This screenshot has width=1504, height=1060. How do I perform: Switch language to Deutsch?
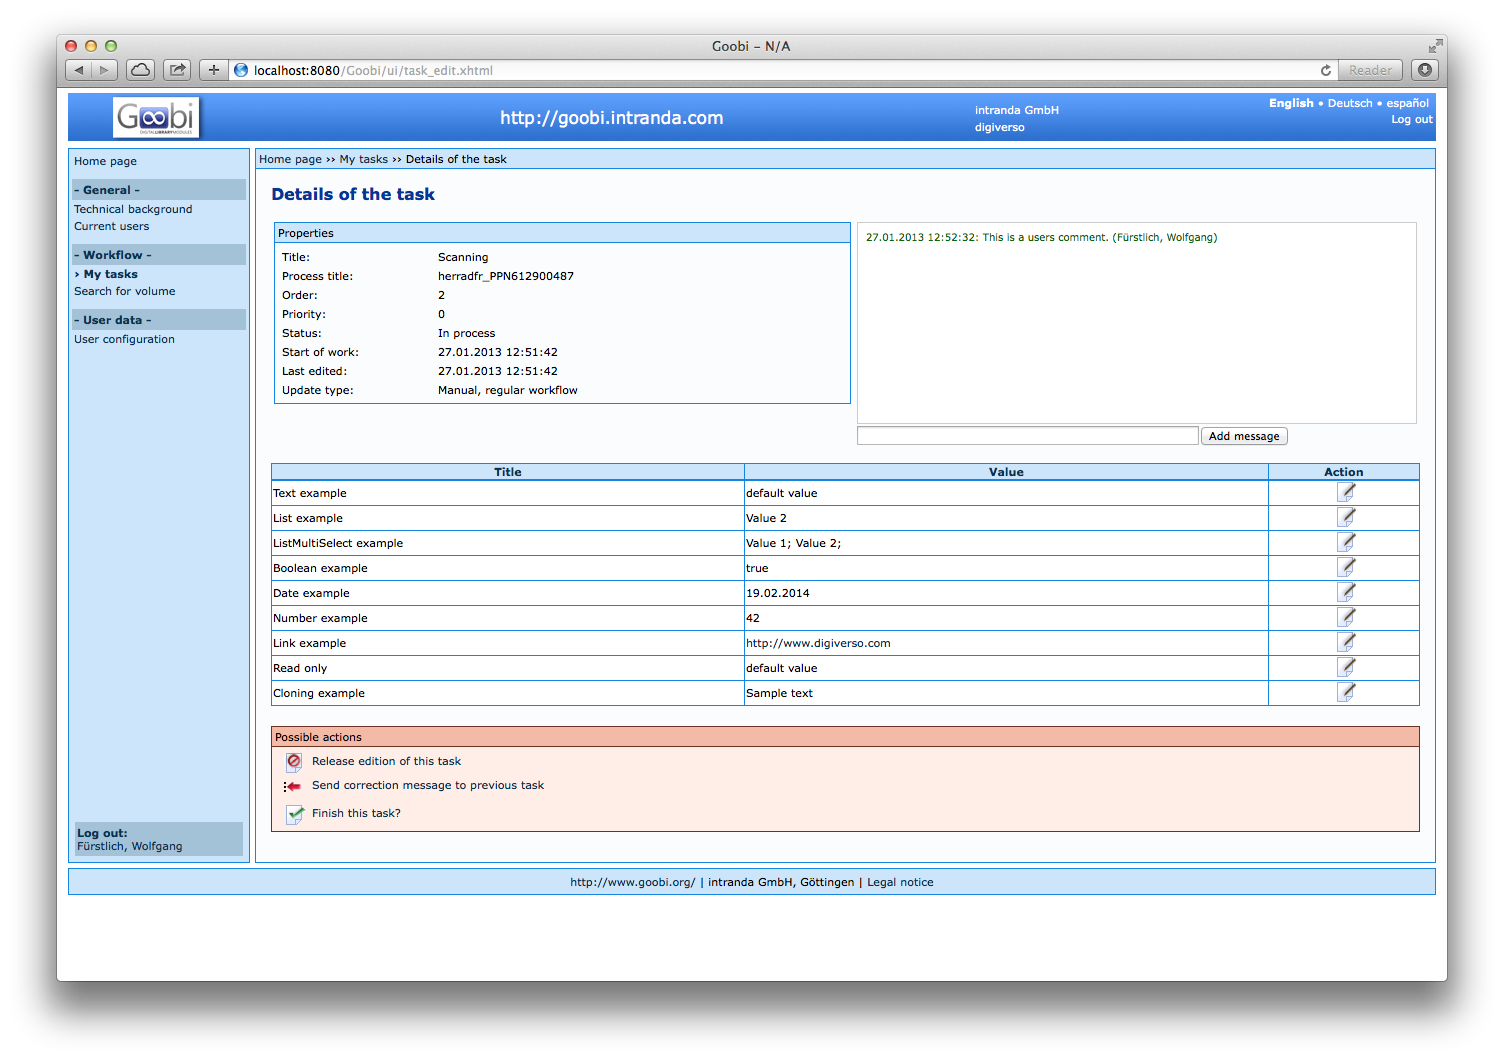[x=1350, y=103]
